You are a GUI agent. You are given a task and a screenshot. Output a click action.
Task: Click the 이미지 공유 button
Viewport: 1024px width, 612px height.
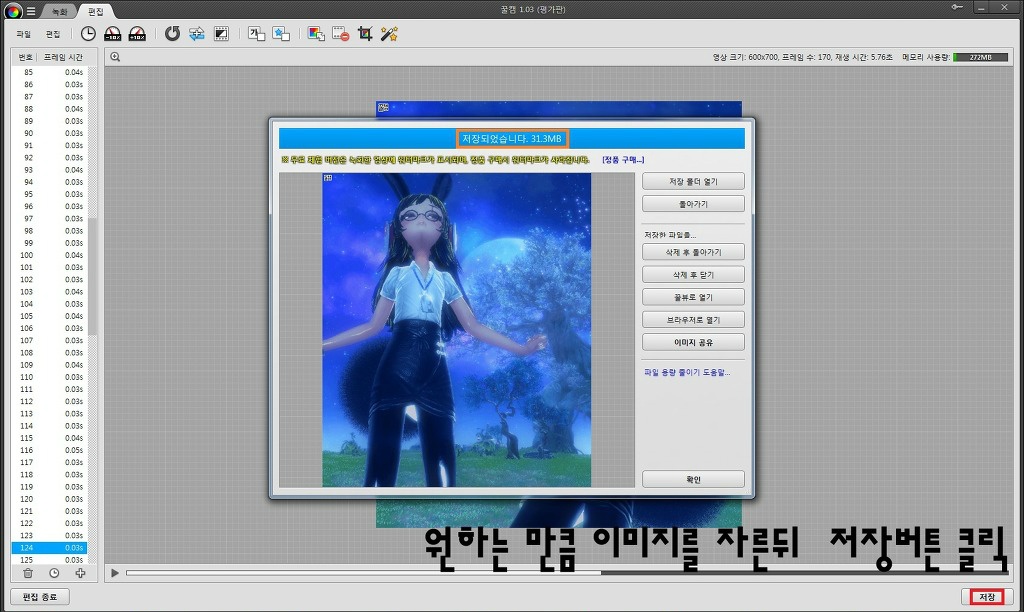[693, 342]
